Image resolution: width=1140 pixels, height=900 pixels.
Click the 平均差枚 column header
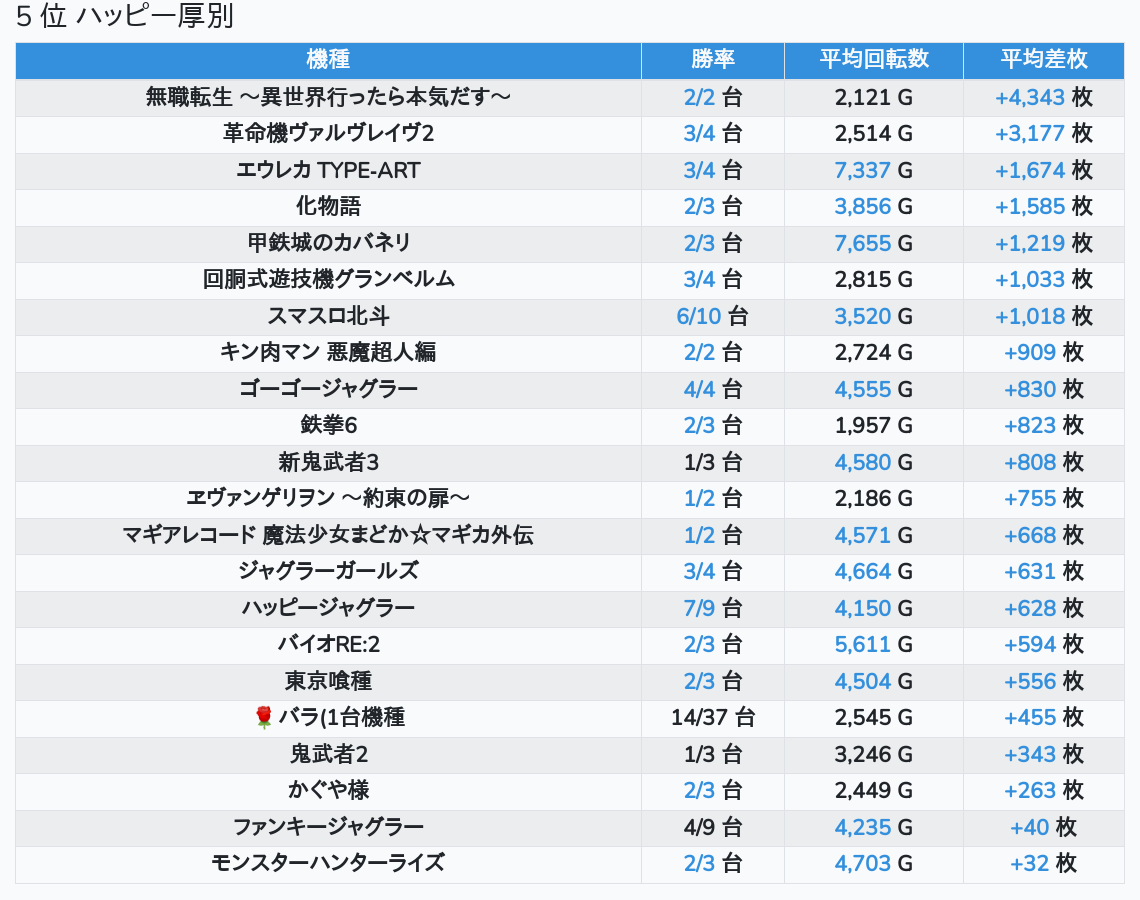[x=1043, y=60]
